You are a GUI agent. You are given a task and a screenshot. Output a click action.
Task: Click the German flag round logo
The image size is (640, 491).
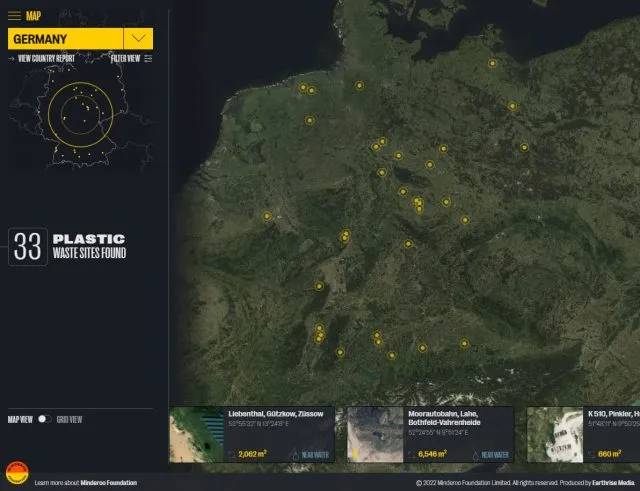pos(17,473)
